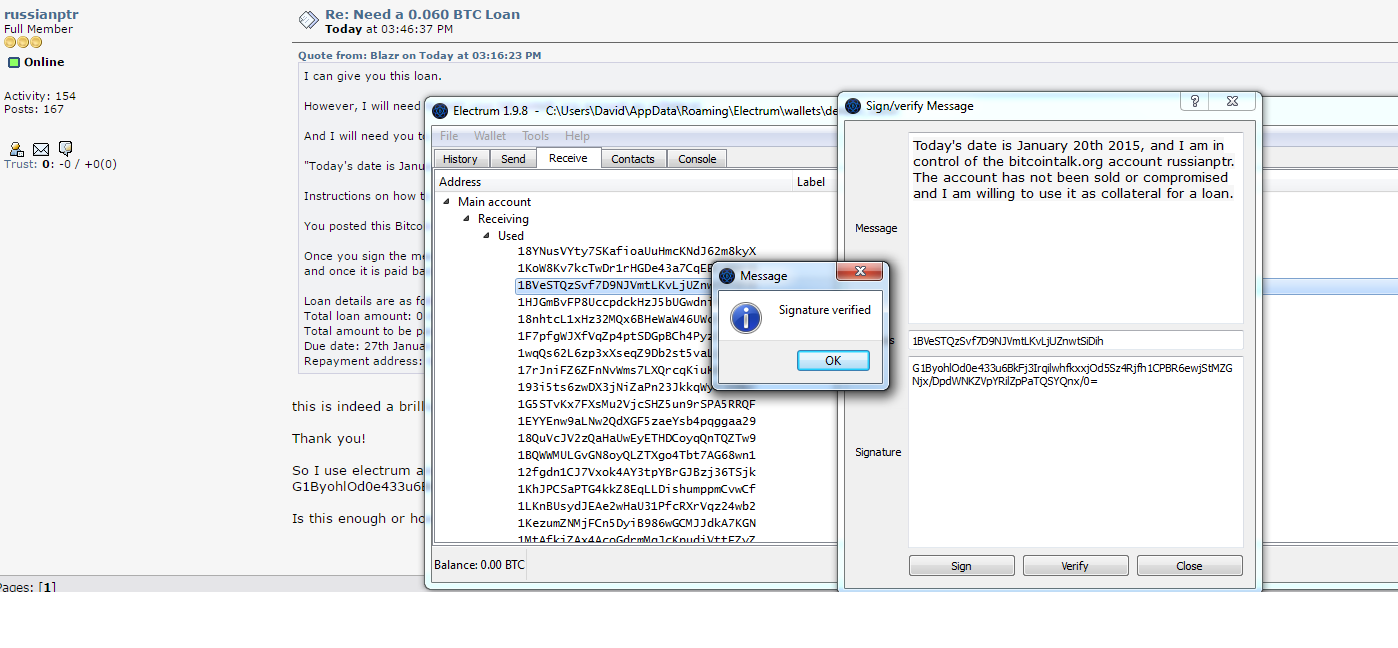Click the Electrum logo in Sign/verify Message title
Image resolution: width=1398 pixels, height=648 pixels.
tap(853, 106)
